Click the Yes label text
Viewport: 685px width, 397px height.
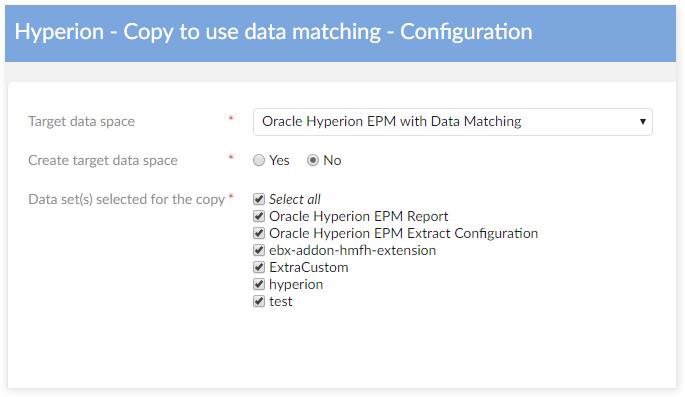pos(279,160)
